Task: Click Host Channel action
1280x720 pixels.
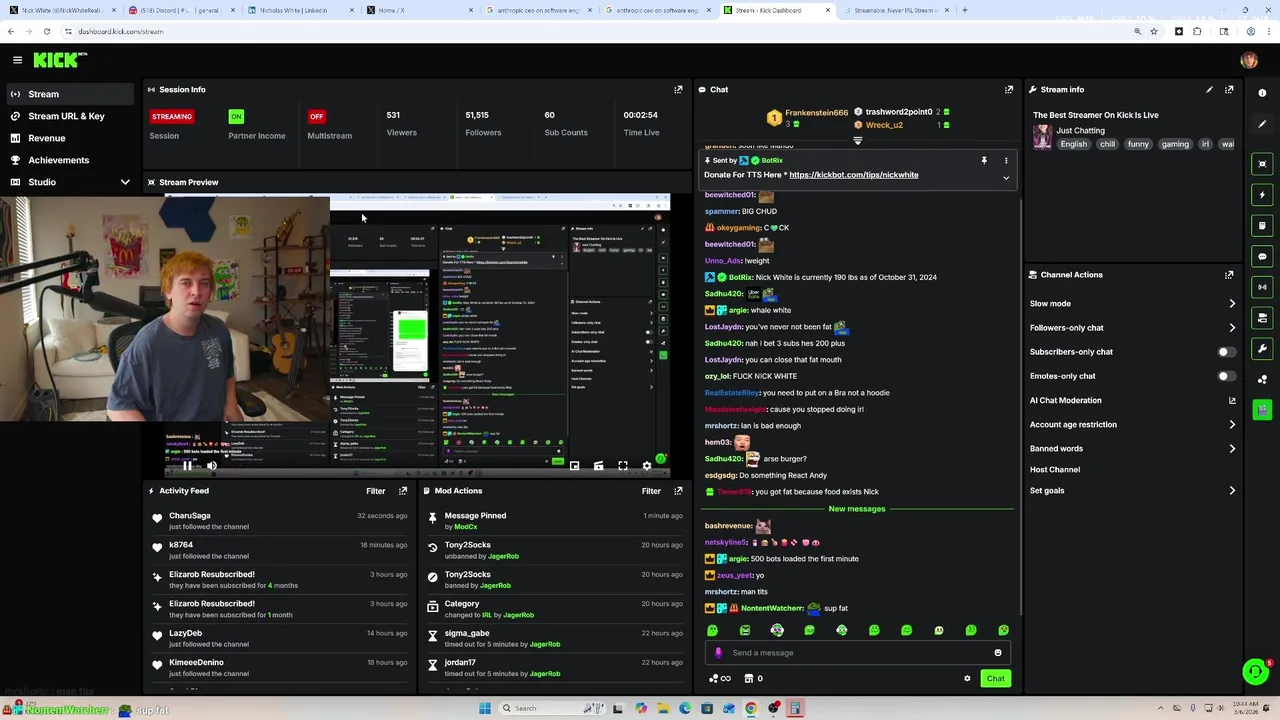Action: point(1055,470)
